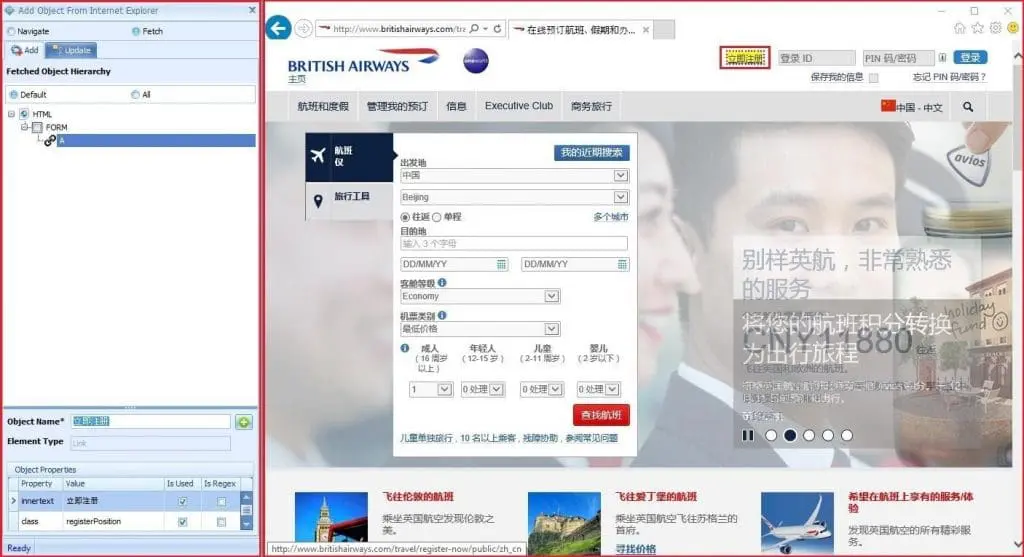Viewport: 1024px width, 557px height.
Task: Click the green add button beside Object Name
Action: pyautogui.click(x=244, y=422)
